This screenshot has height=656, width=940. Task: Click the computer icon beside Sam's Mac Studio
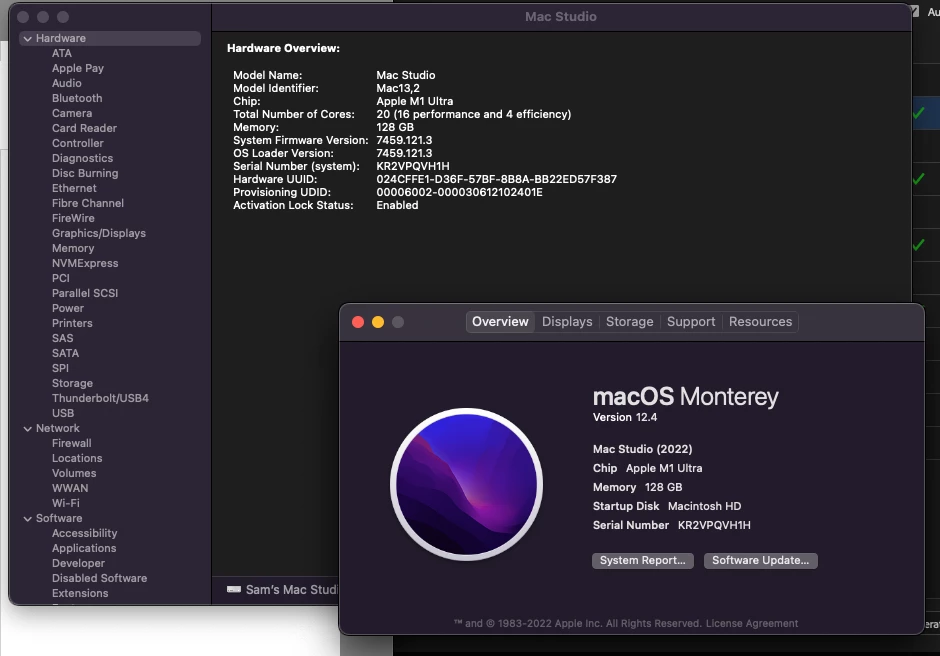pyautogui.click(x=234, y=589)
